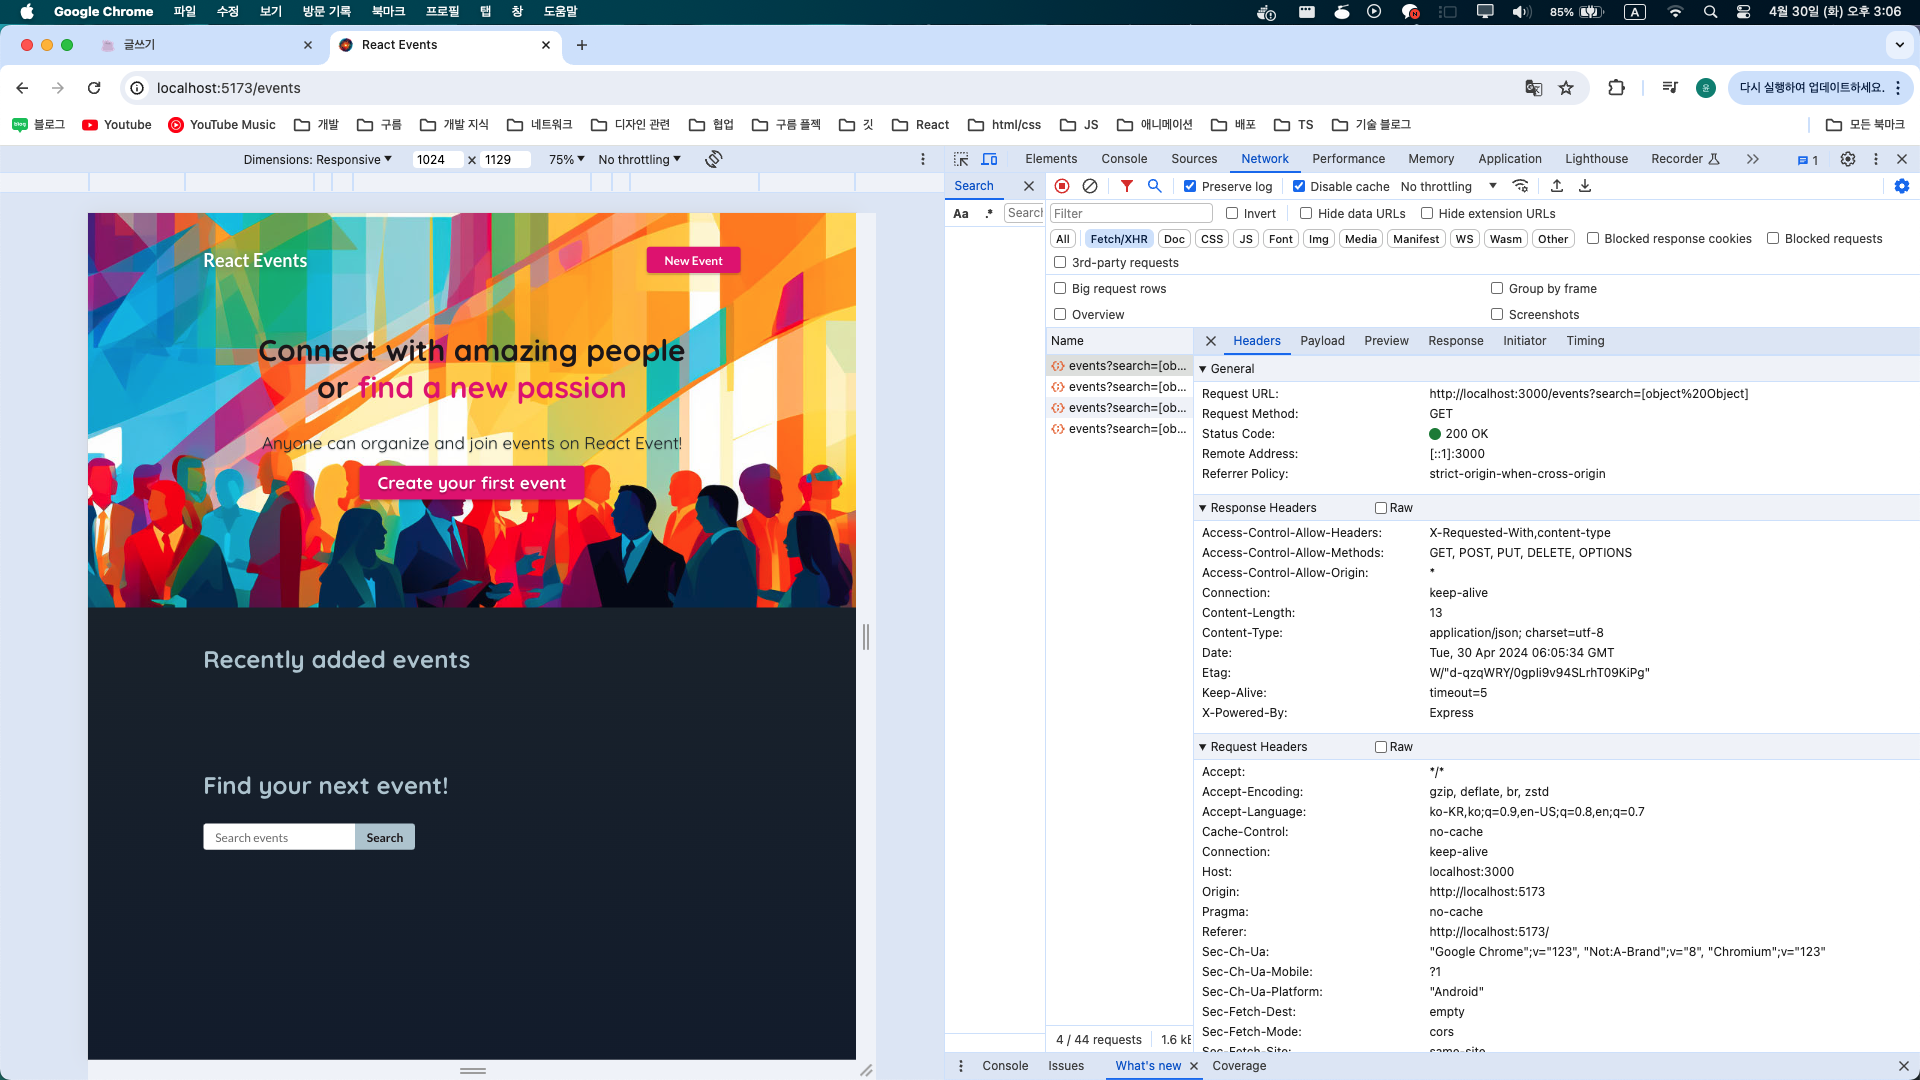1920x1080 pixels.
Task: Open the Dimensions: Responsive dropdown
Action: (x=317, y=159)
